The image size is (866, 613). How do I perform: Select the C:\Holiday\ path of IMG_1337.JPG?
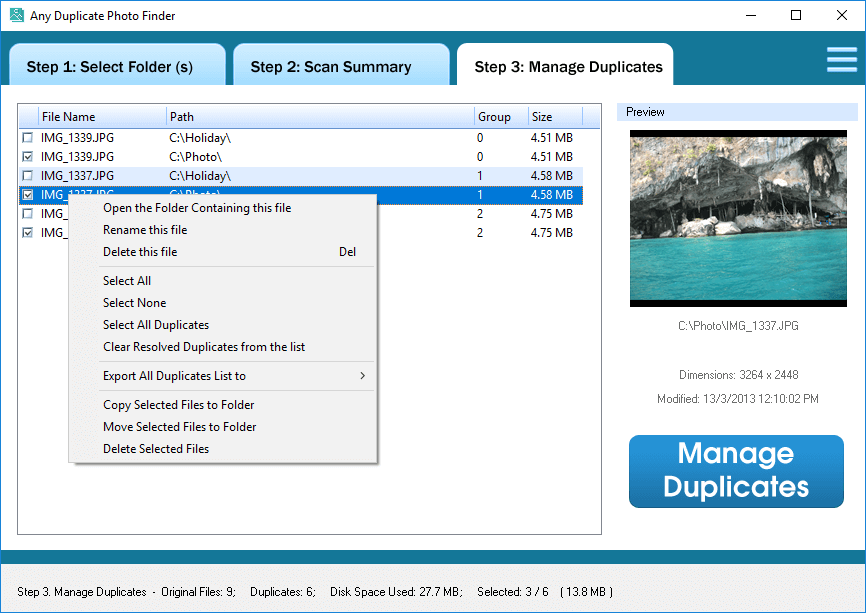click(x=200, y=176)
